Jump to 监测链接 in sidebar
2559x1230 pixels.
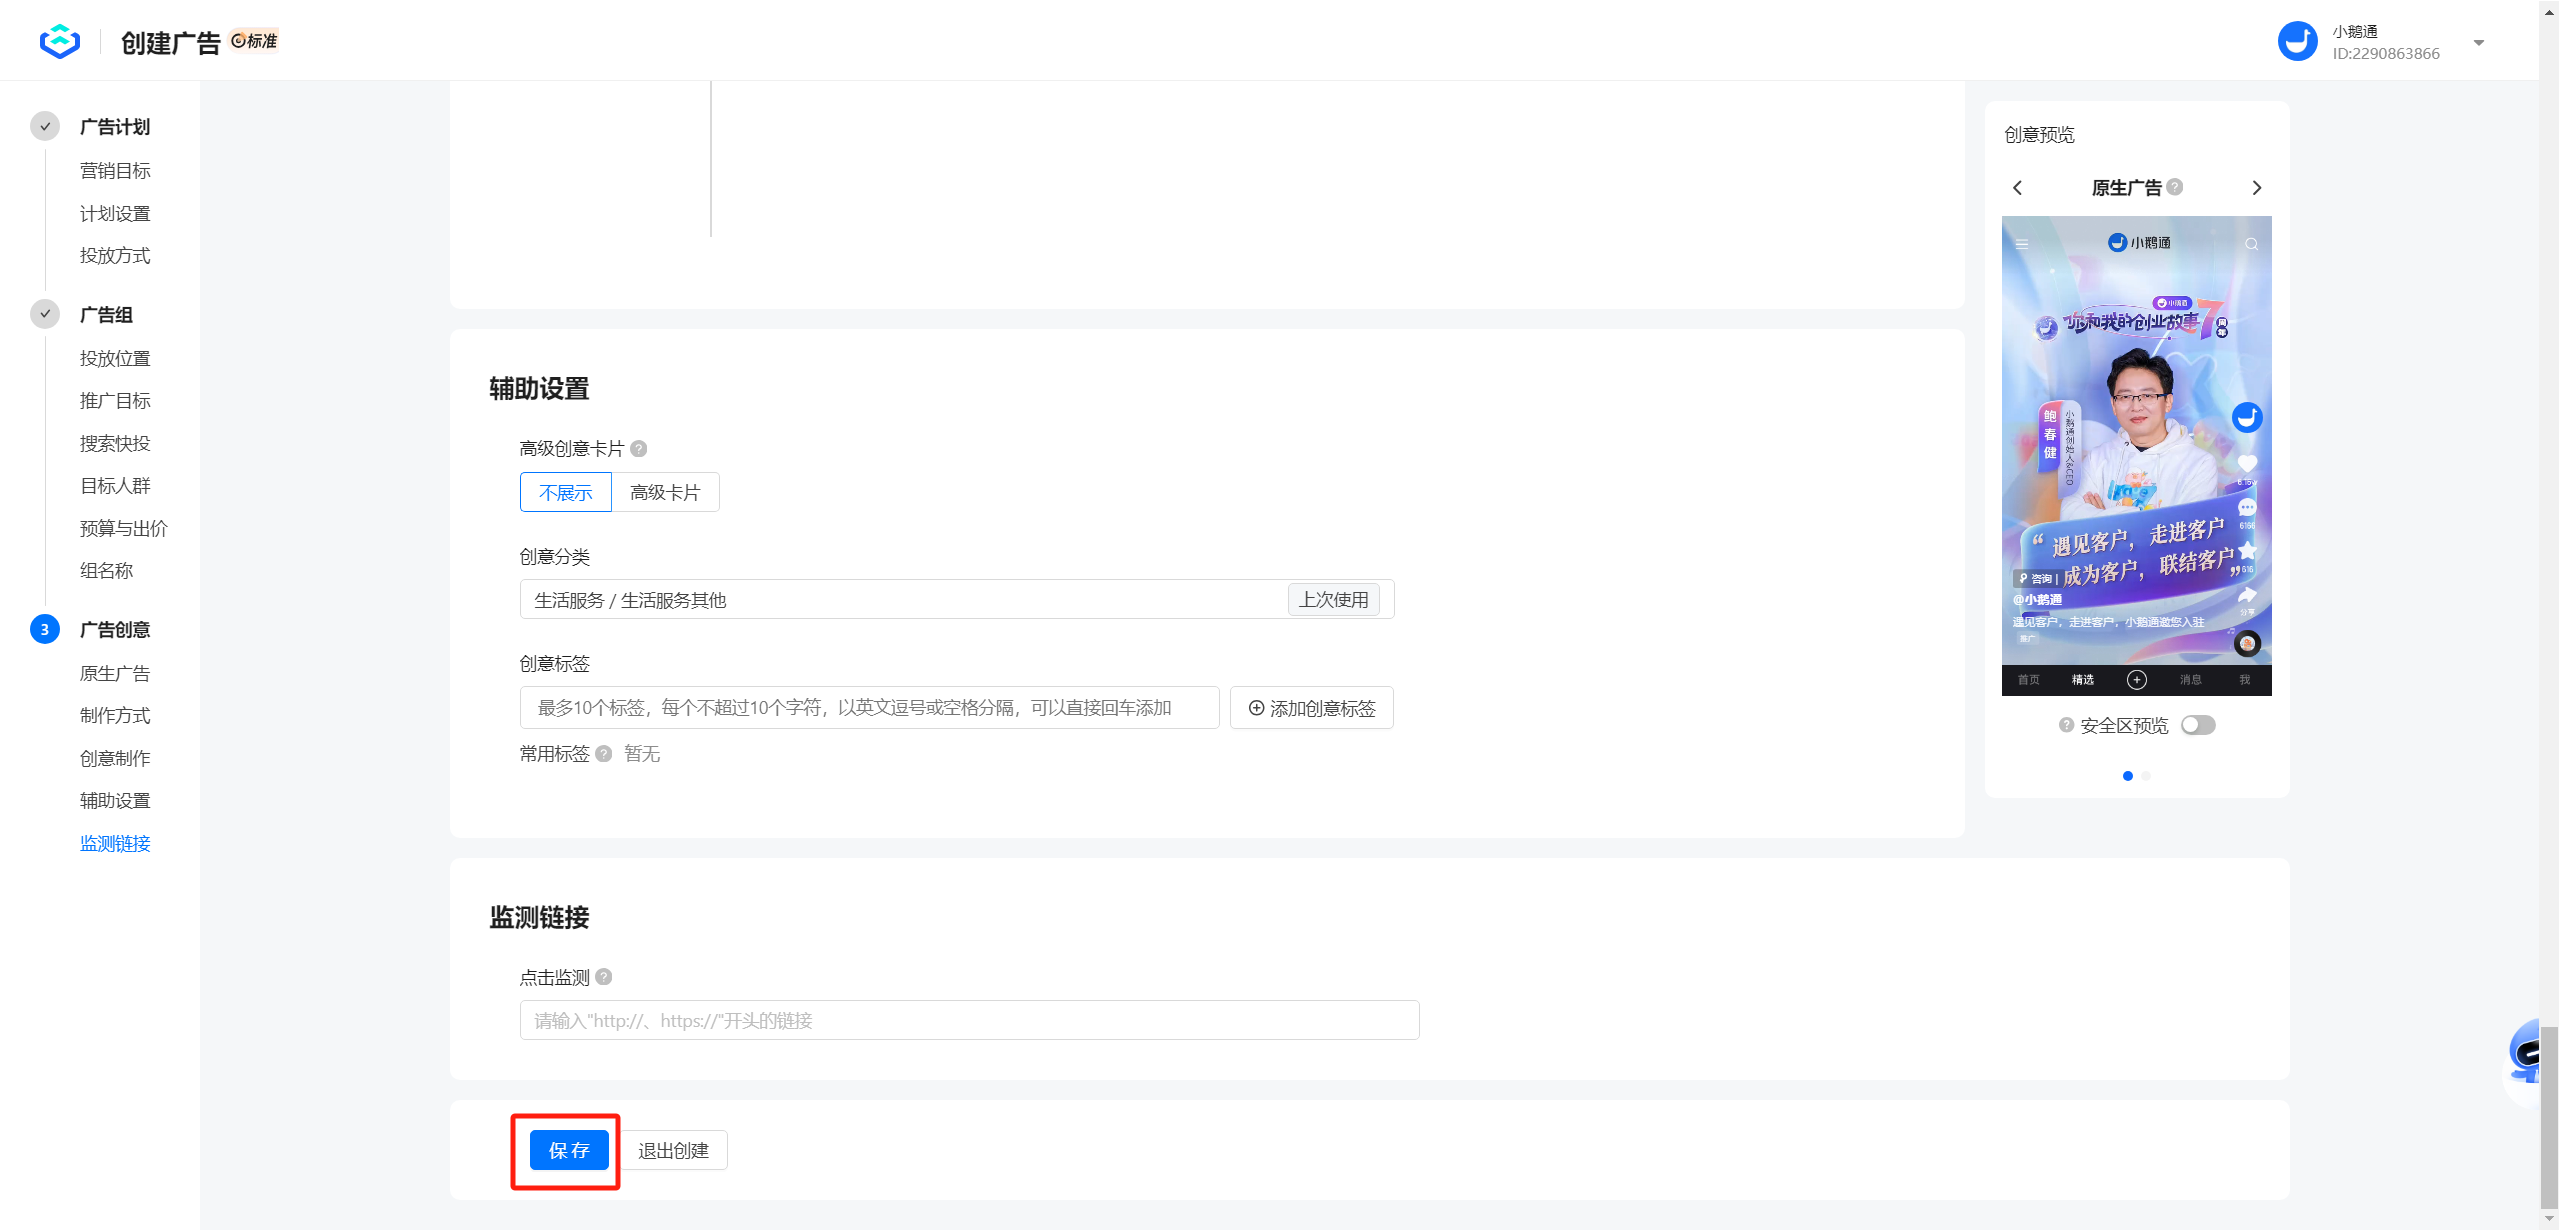point(115,844)
